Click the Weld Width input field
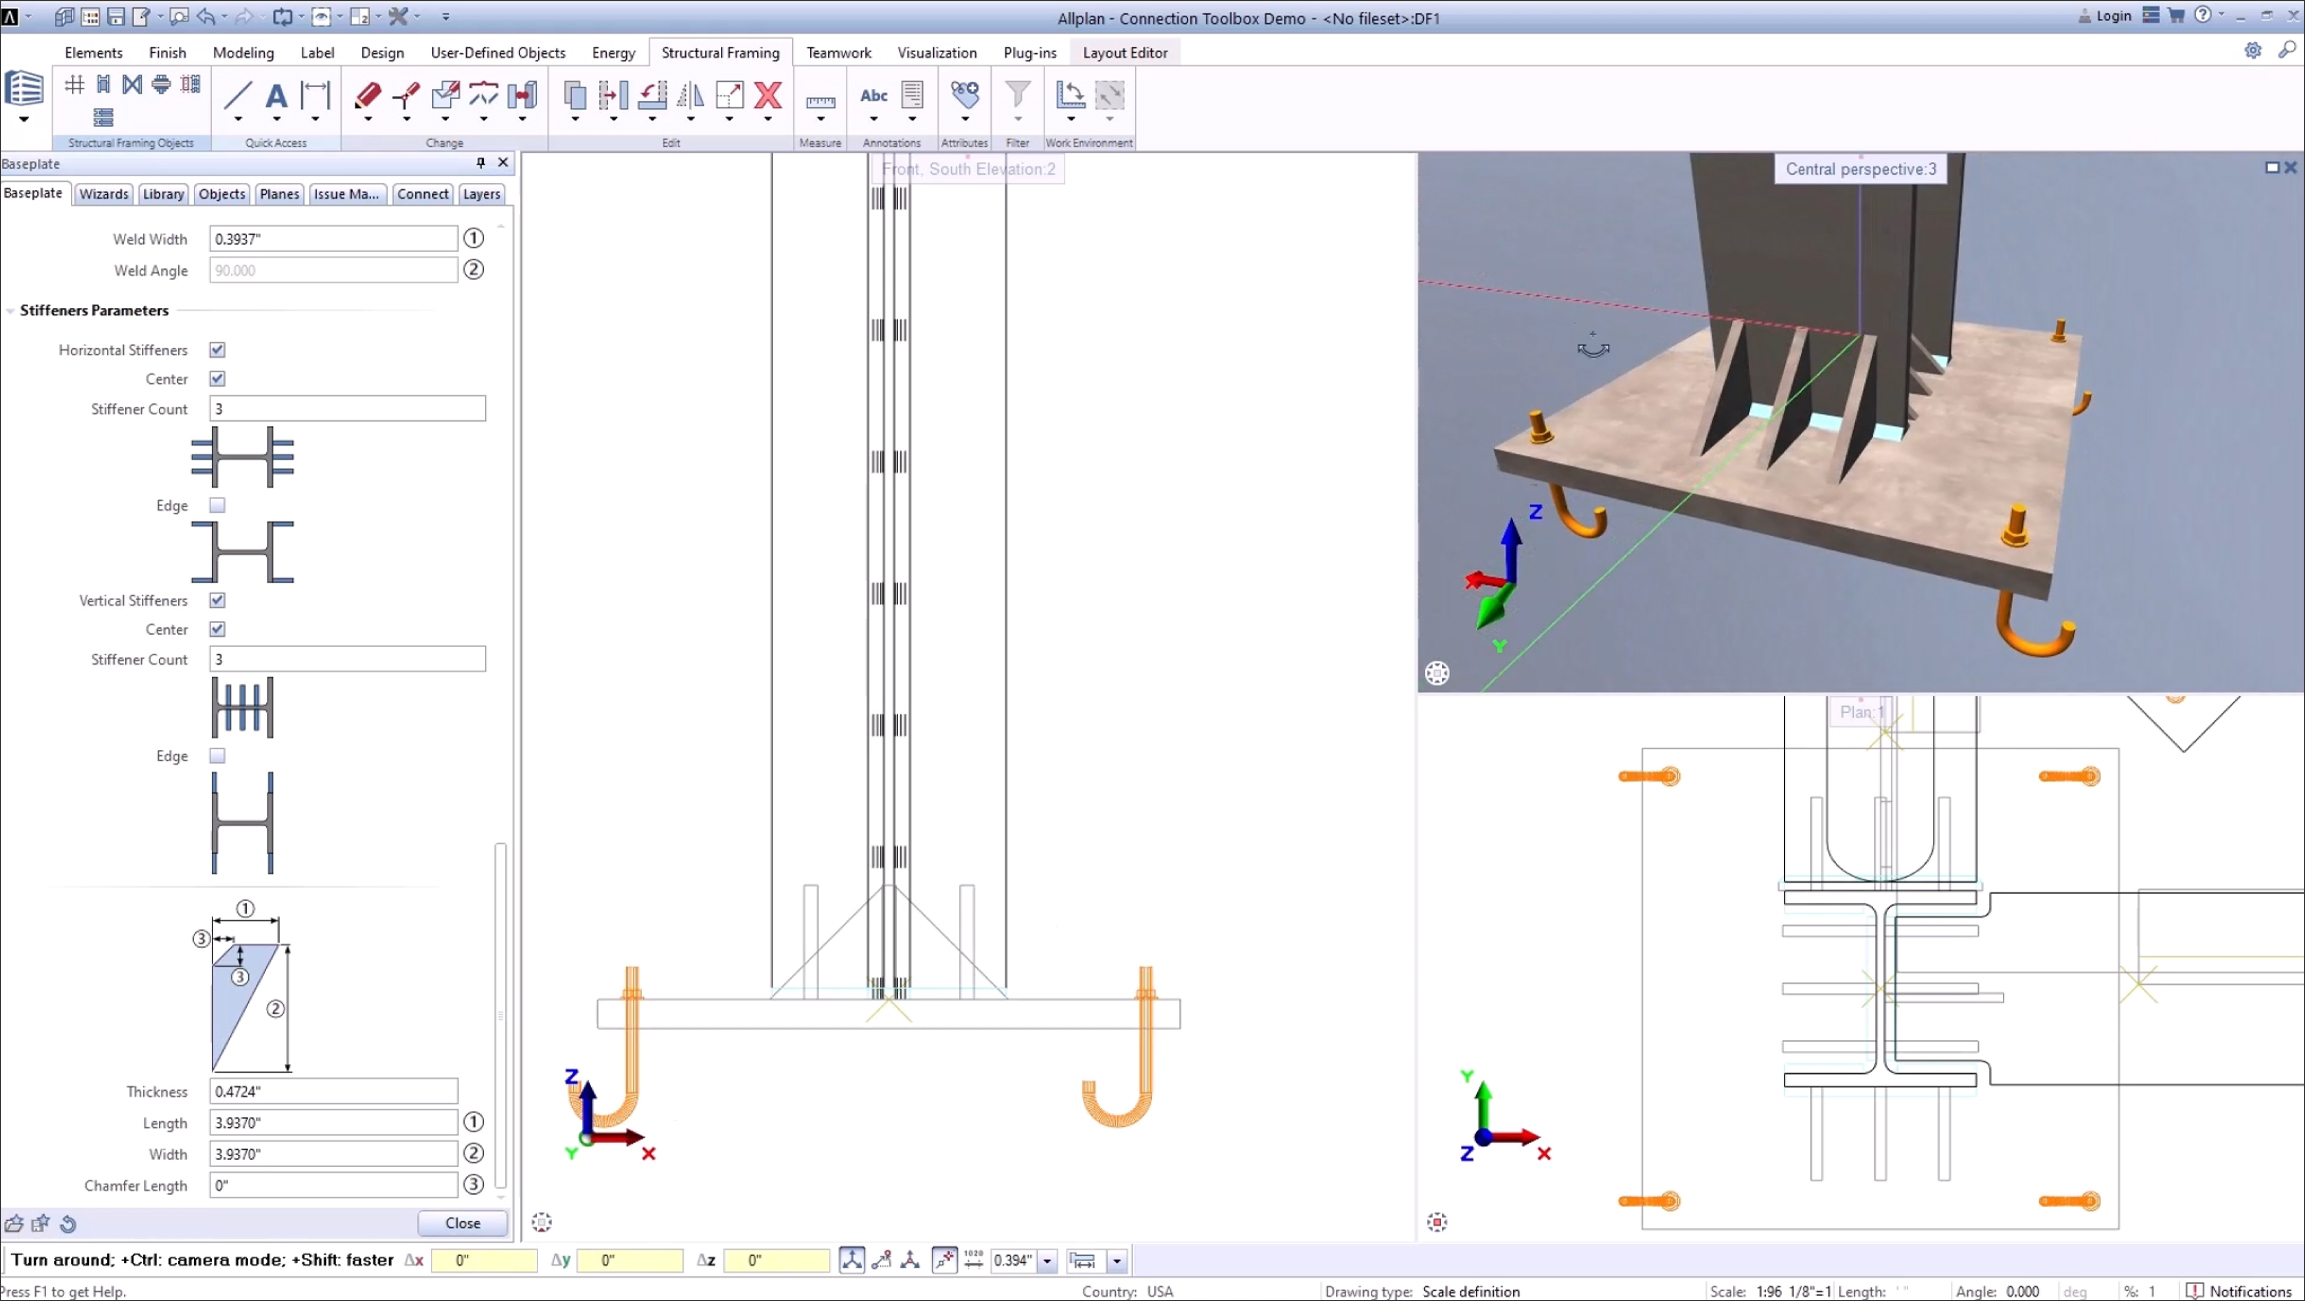 pyautogui.click(x=333, y=239)
